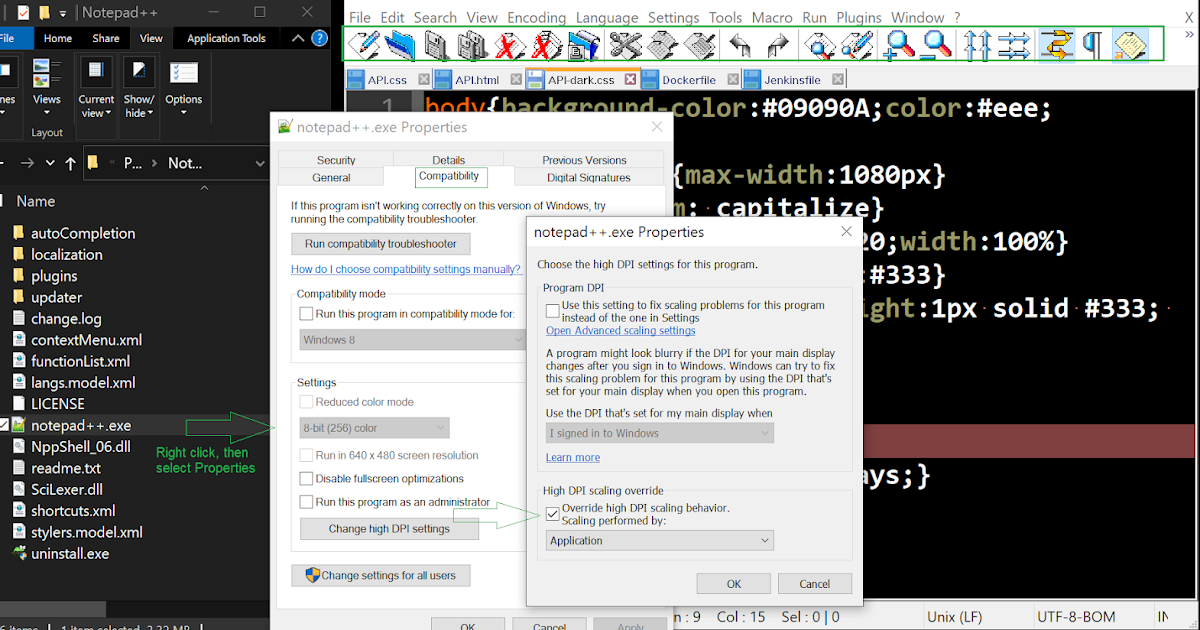Click Open Advanced scaling settings link
This screenshot has width=1200, height=630.
[x=620, y=330]
